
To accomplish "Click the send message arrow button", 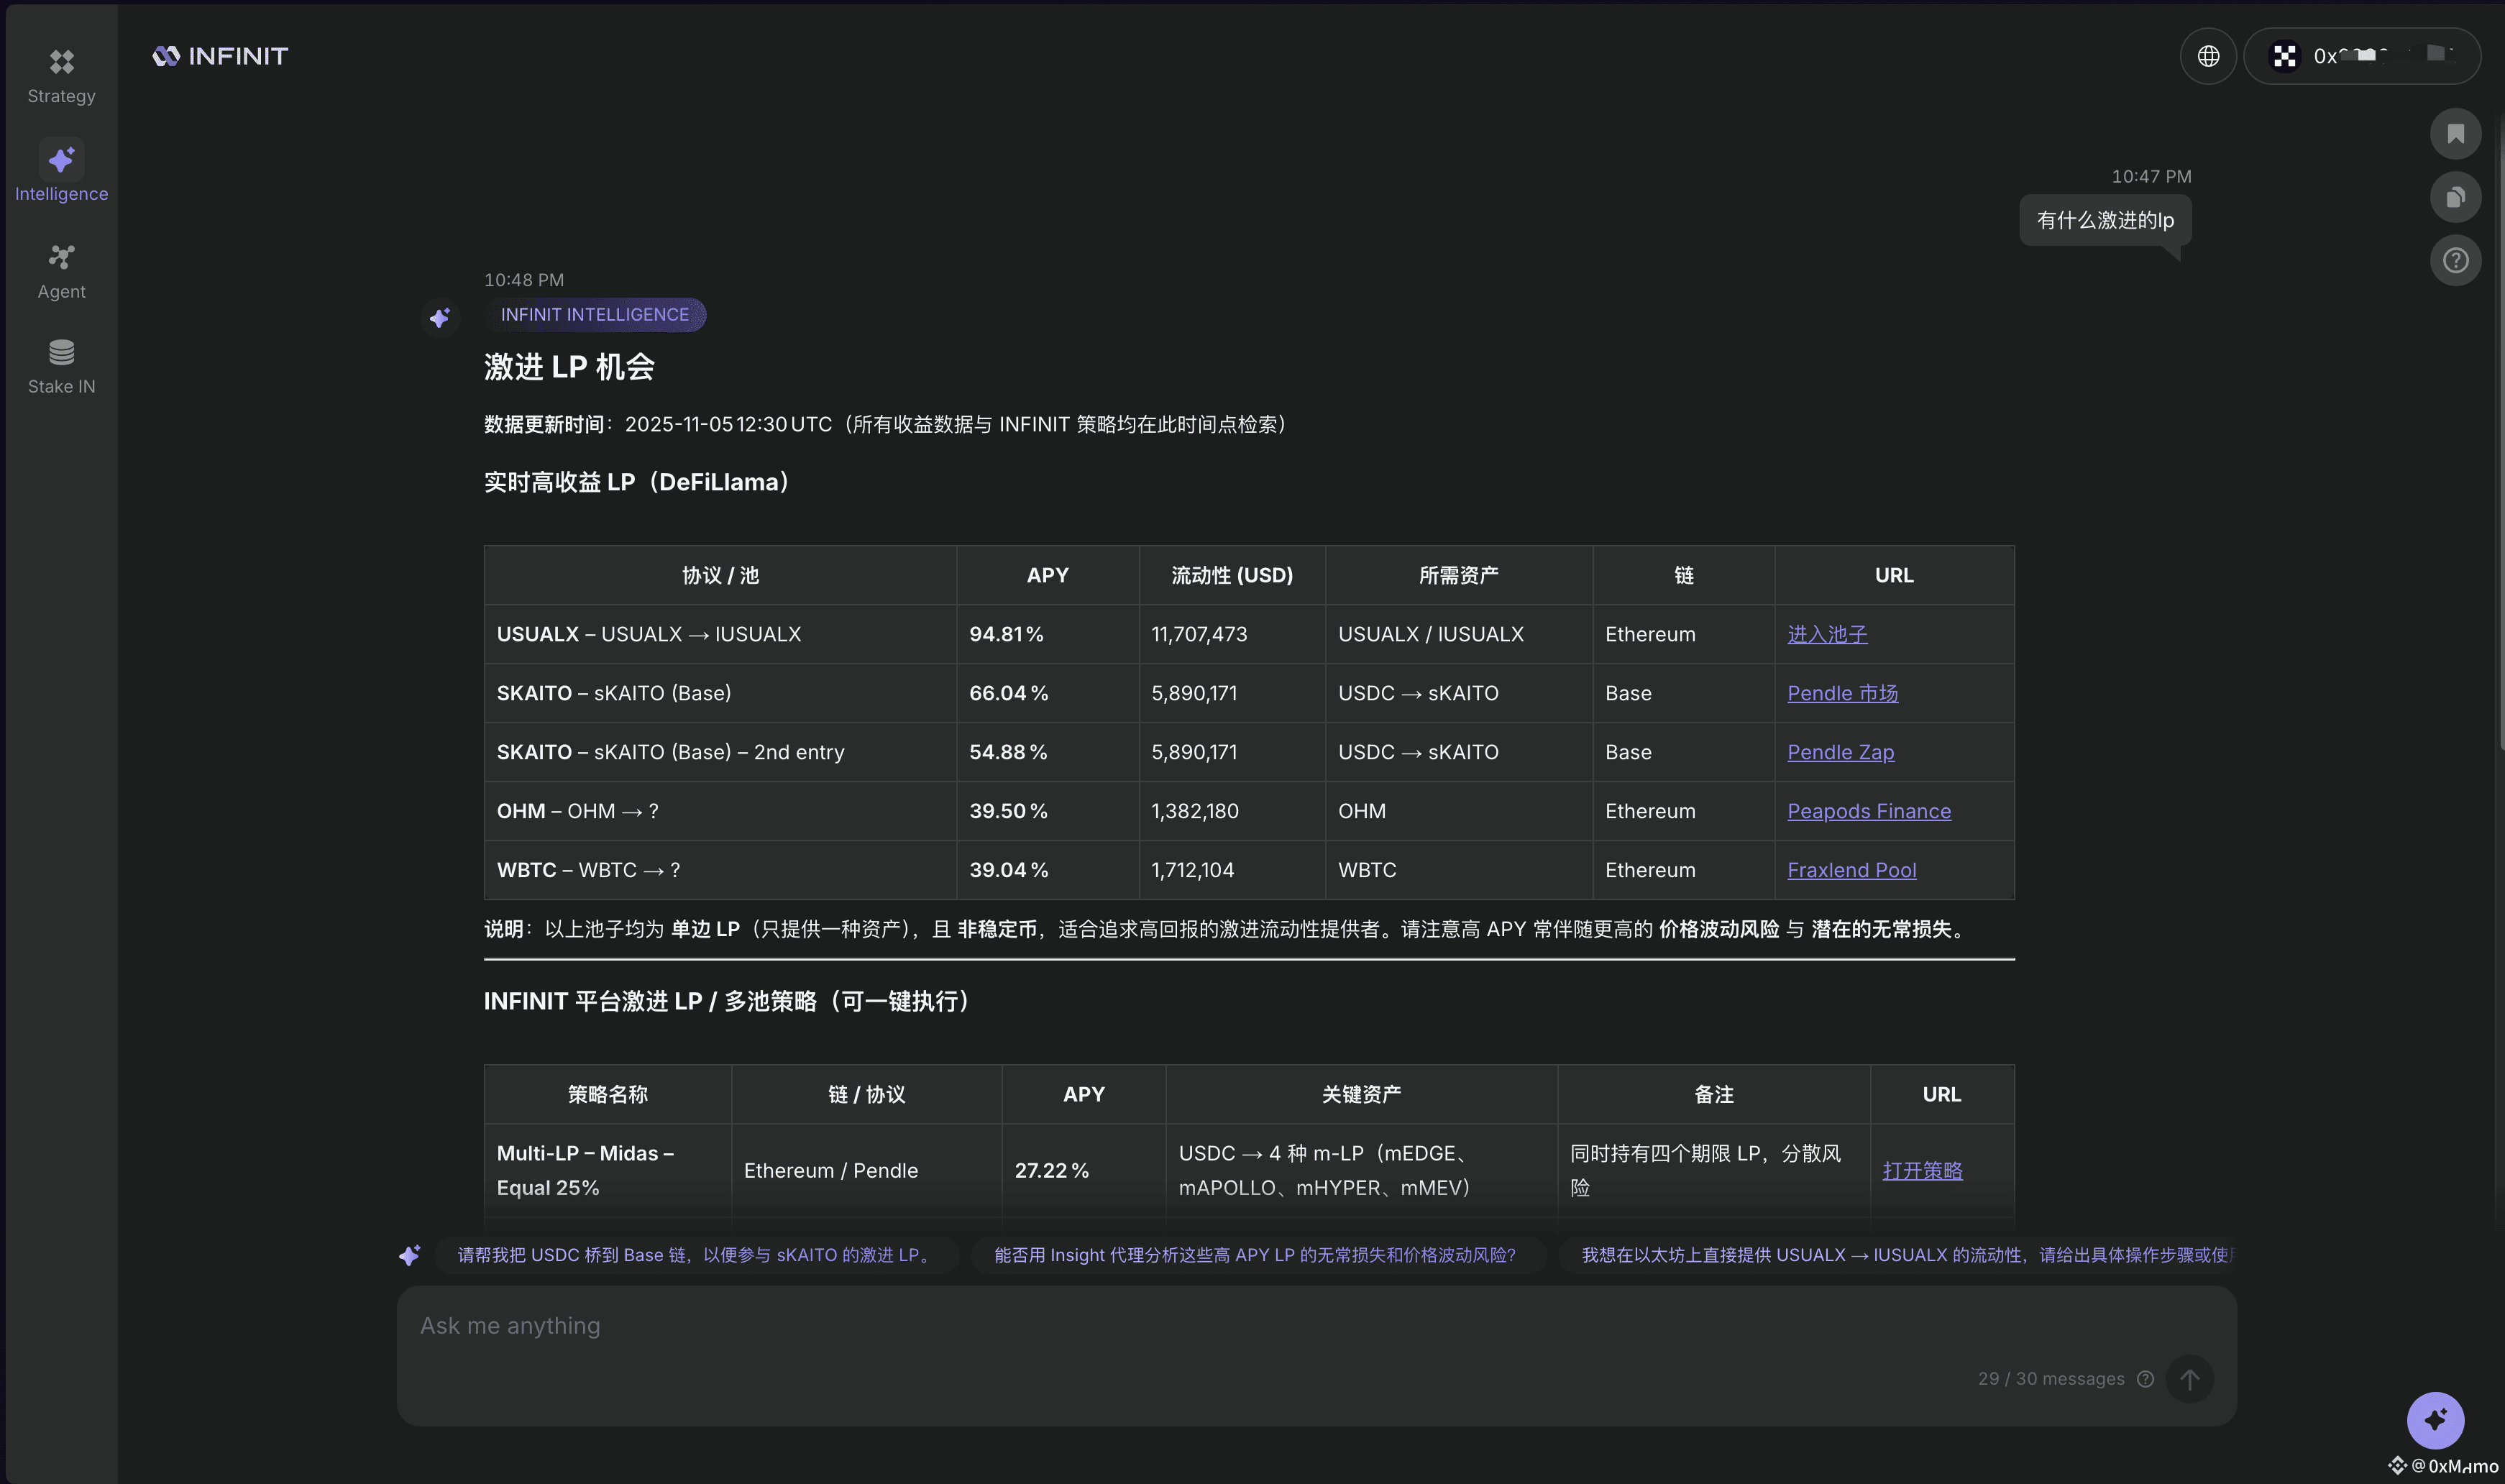I will coord(2189,1379).
